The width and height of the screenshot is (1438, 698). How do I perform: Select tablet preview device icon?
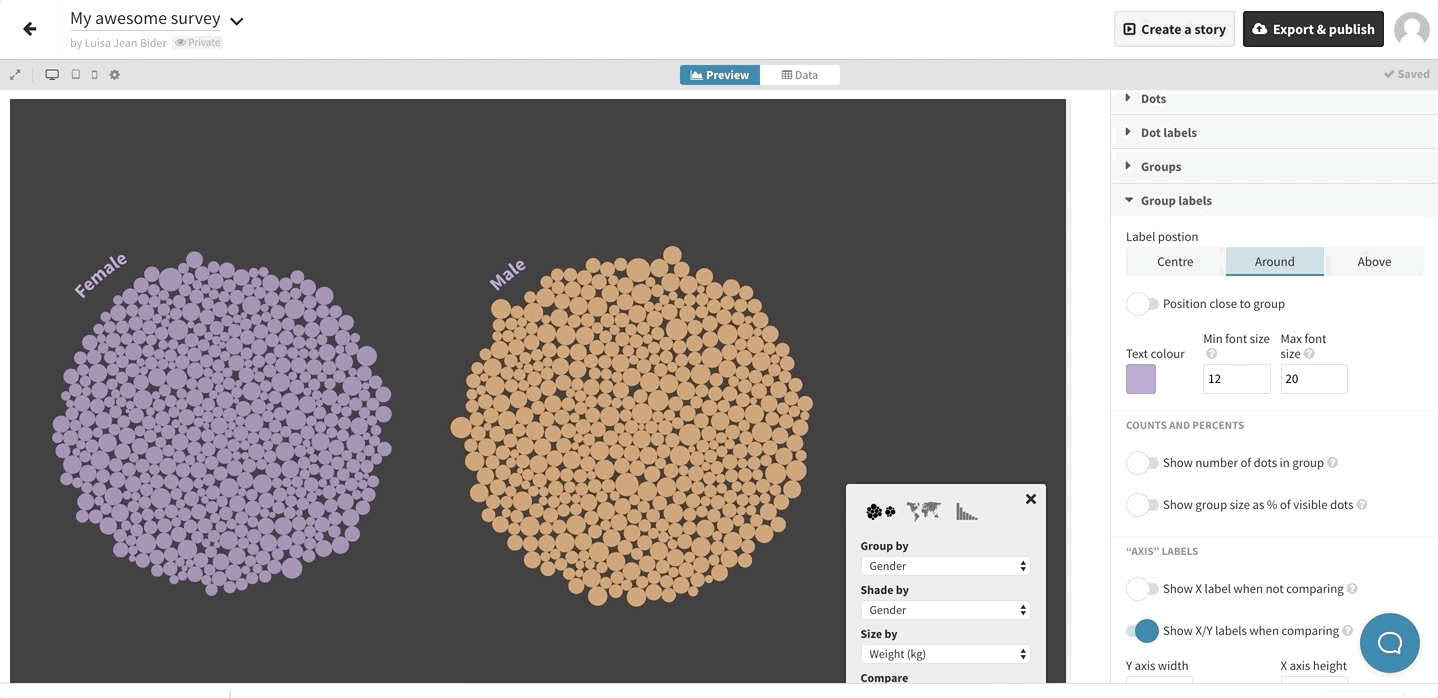(x=75, y=75)
